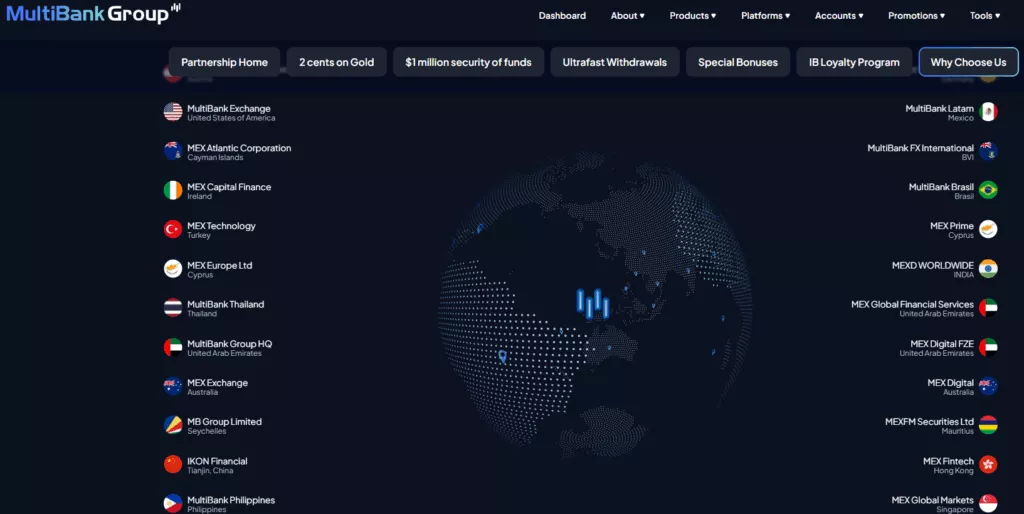Click the MEX Global Financial Services entry

coord(912,308)
